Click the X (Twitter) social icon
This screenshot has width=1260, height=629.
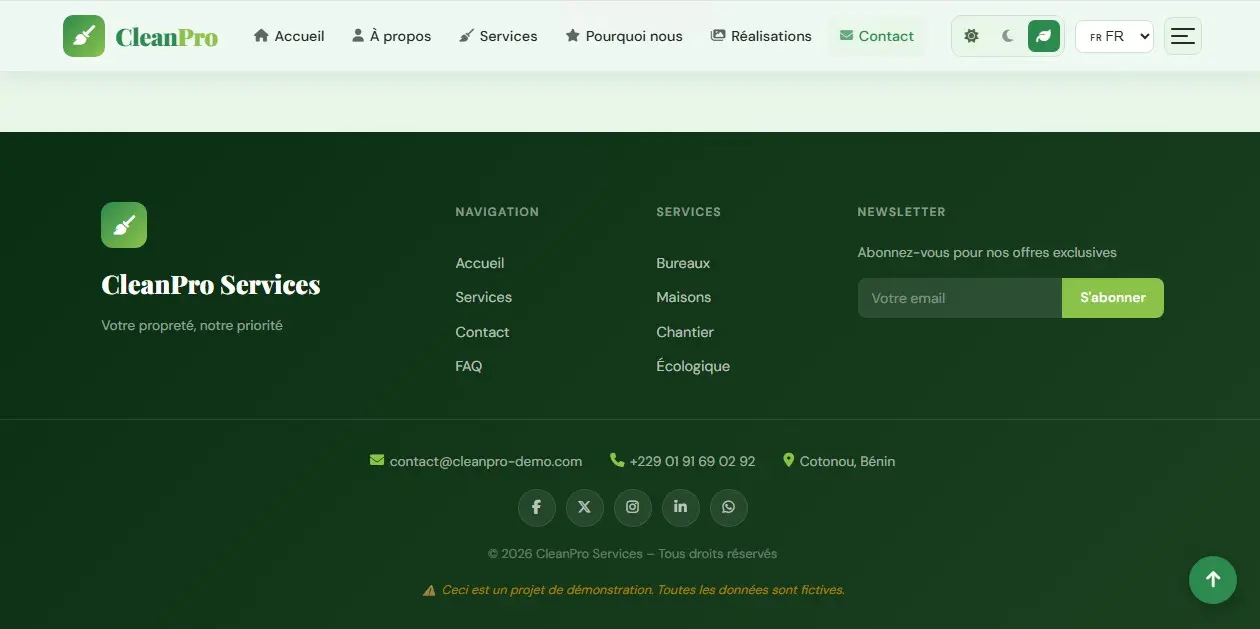pos(584,507)
